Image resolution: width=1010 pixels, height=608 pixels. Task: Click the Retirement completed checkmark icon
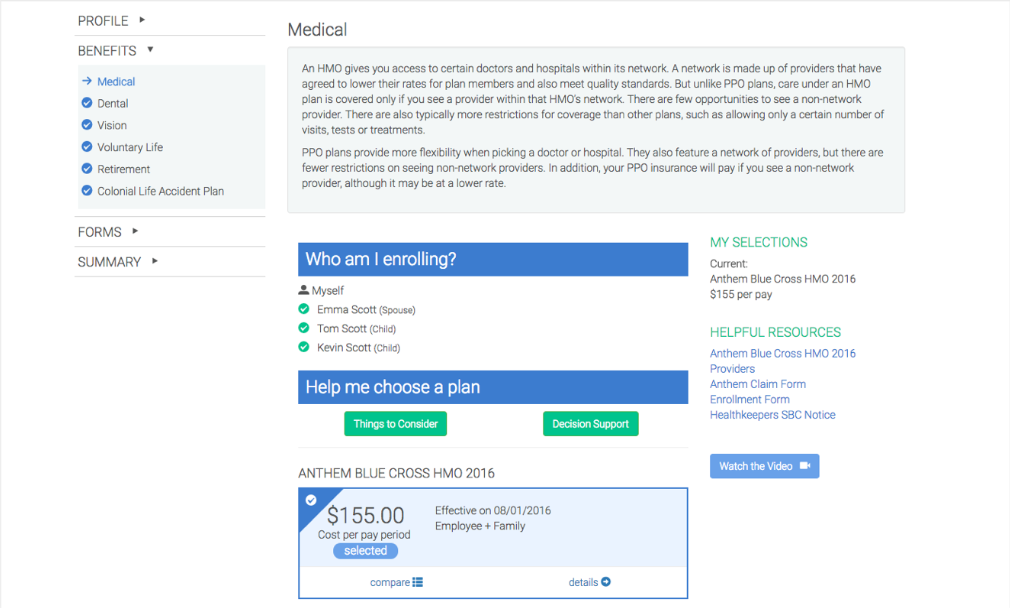tap(87, 169)
